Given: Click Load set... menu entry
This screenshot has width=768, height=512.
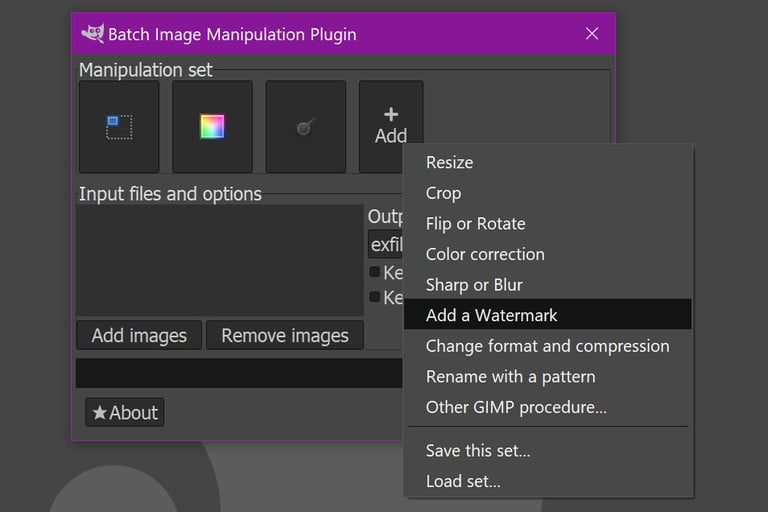Looking at the screenshot, I should click(548, 481).
